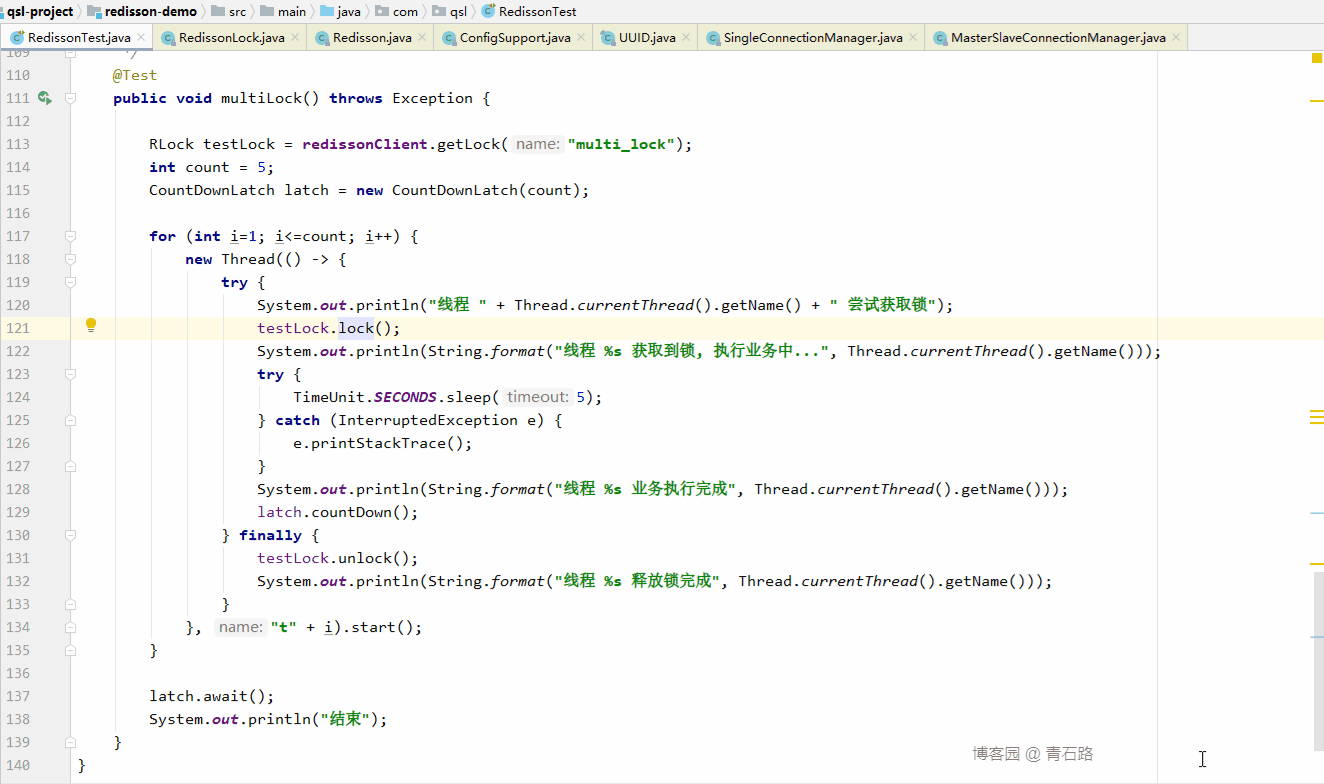Close the RedissonLock.java tab
This screenshot has width=1324, height=784.
point(295,38)
